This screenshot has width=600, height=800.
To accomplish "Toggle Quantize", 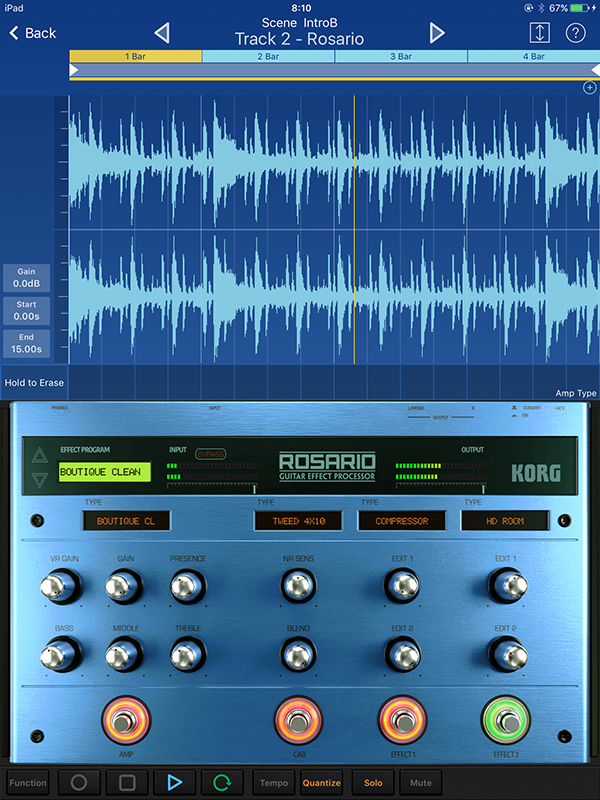I will click(x=321, y=783).
